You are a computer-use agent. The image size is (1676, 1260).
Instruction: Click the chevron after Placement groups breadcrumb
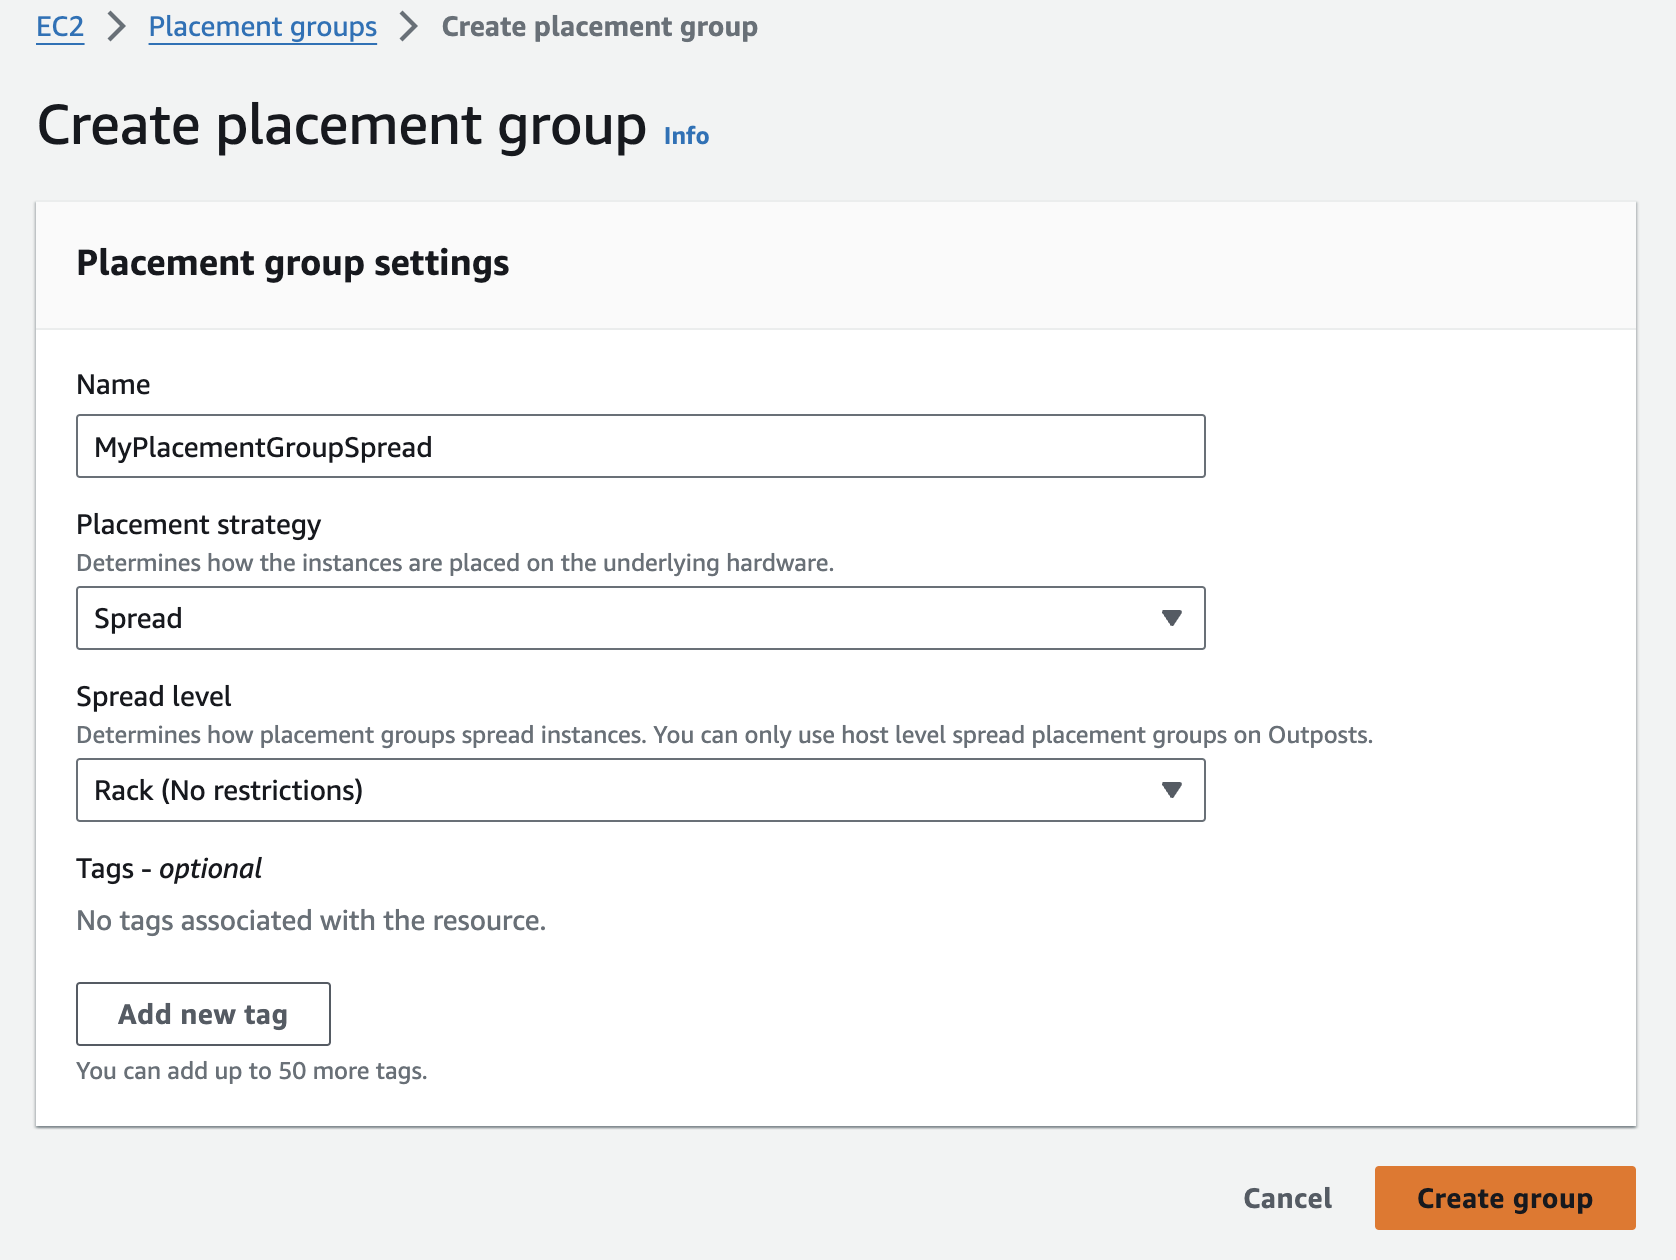[408, 27]
